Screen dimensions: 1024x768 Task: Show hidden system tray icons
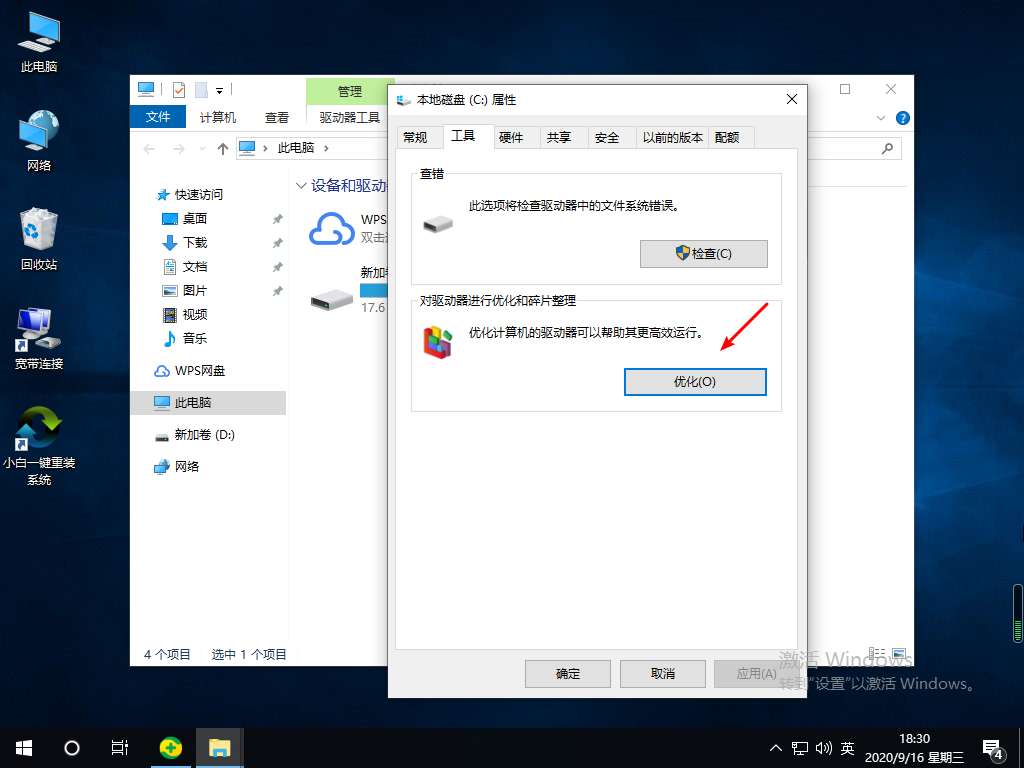pos(775,748)
